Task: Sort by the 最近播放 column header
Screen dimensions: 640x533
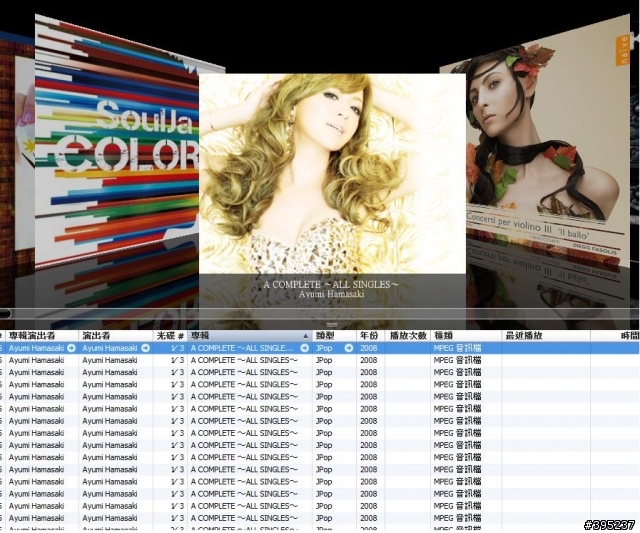Action: coord(546,336)
